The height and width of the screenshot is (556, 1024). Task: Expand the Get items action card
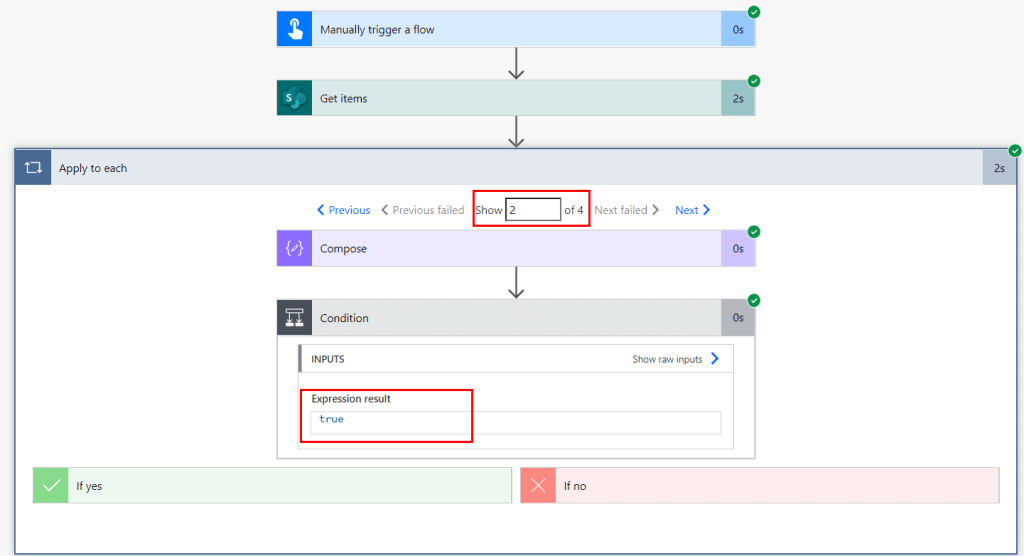516,99
